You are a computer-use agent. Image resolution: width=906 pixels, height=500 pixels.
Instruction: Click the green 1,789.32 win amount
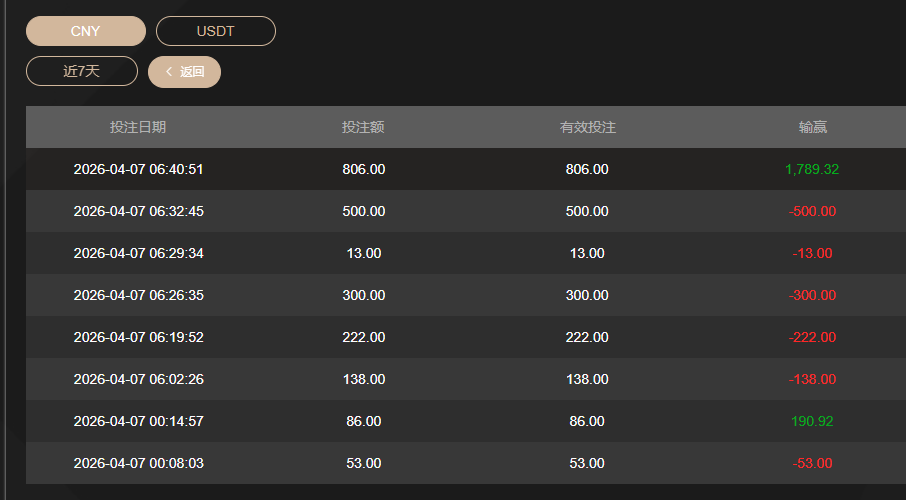pyautogui.click(x=812, y=169)
